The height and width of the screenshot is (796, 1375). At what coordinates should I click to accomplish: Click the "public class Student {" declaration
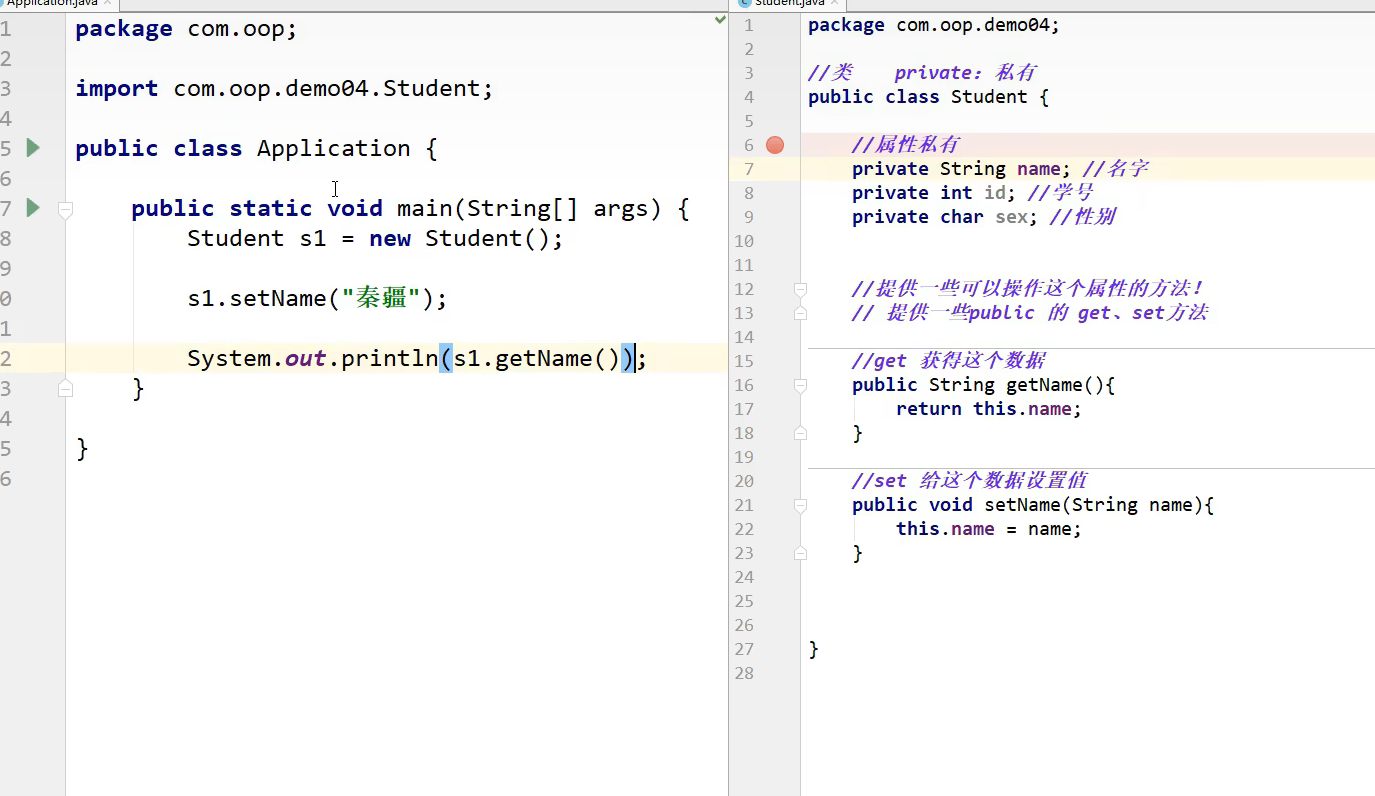pos(928,97)
